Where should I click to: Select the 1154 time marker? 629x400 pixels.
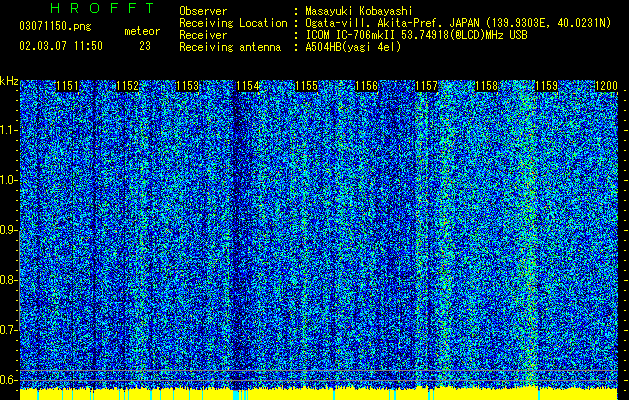[248, 86]
